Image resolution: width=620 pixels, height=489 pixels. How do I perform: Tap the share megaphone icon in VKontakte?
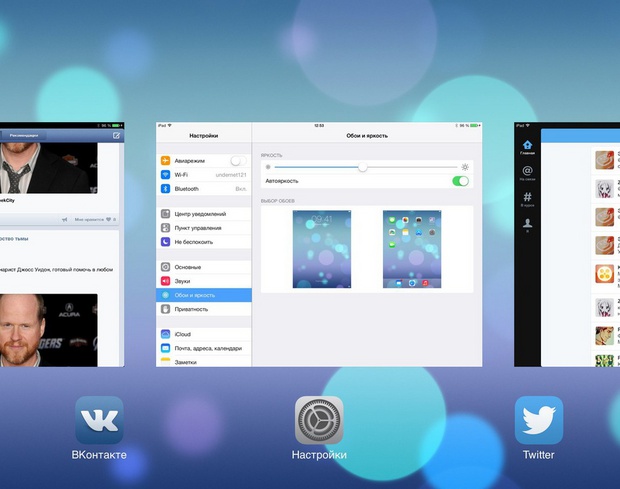coord(64,219)
